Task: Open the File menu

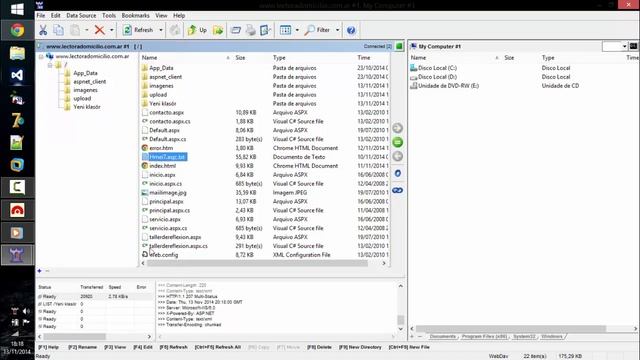Action: tap(41, 16)
